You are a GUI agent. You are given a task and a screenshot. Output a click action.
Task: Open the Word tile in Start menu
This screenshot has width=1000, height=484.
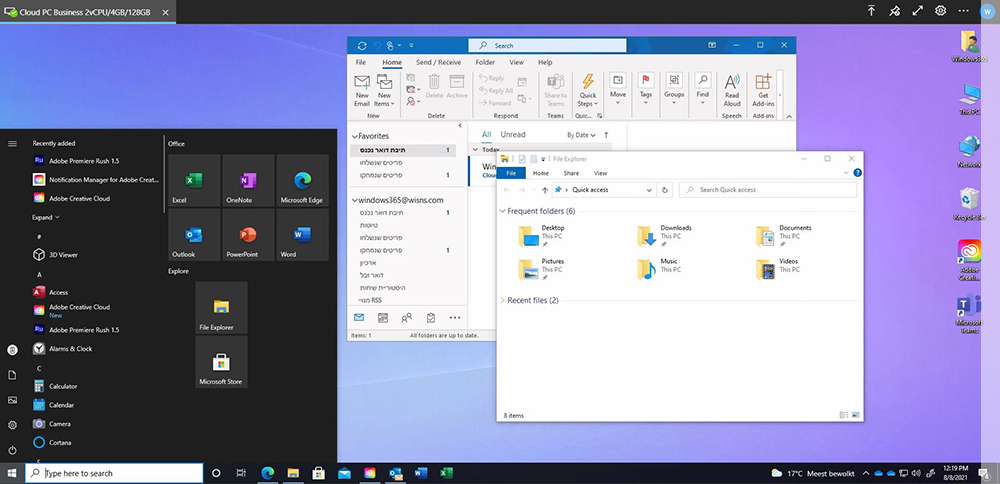[x=302, y=235]
